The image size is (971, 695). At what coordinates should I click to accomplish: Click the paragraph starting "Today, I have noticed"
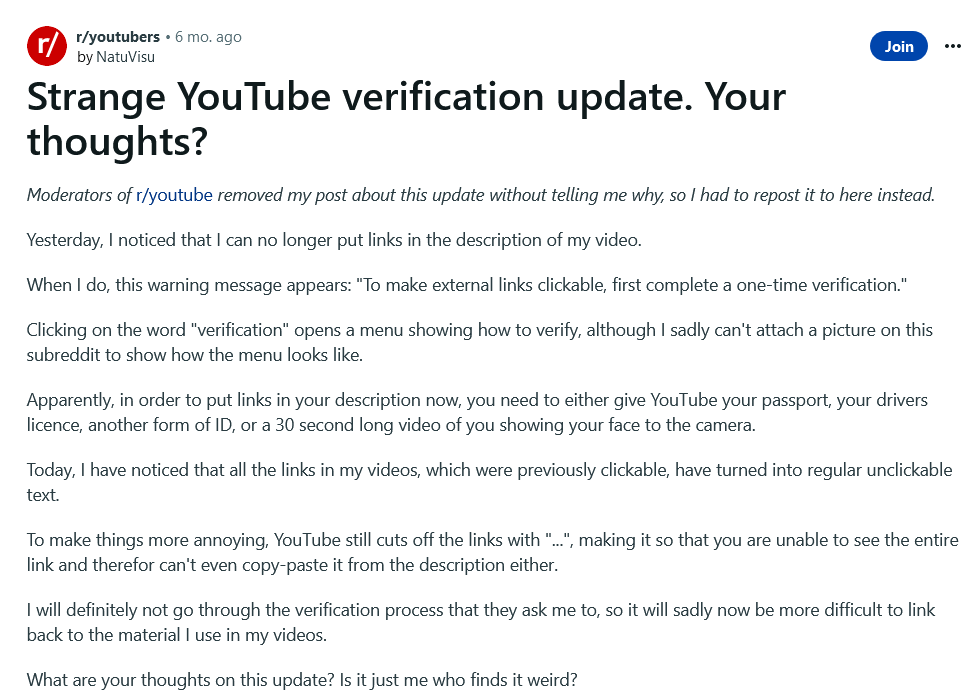click(489, 483)
